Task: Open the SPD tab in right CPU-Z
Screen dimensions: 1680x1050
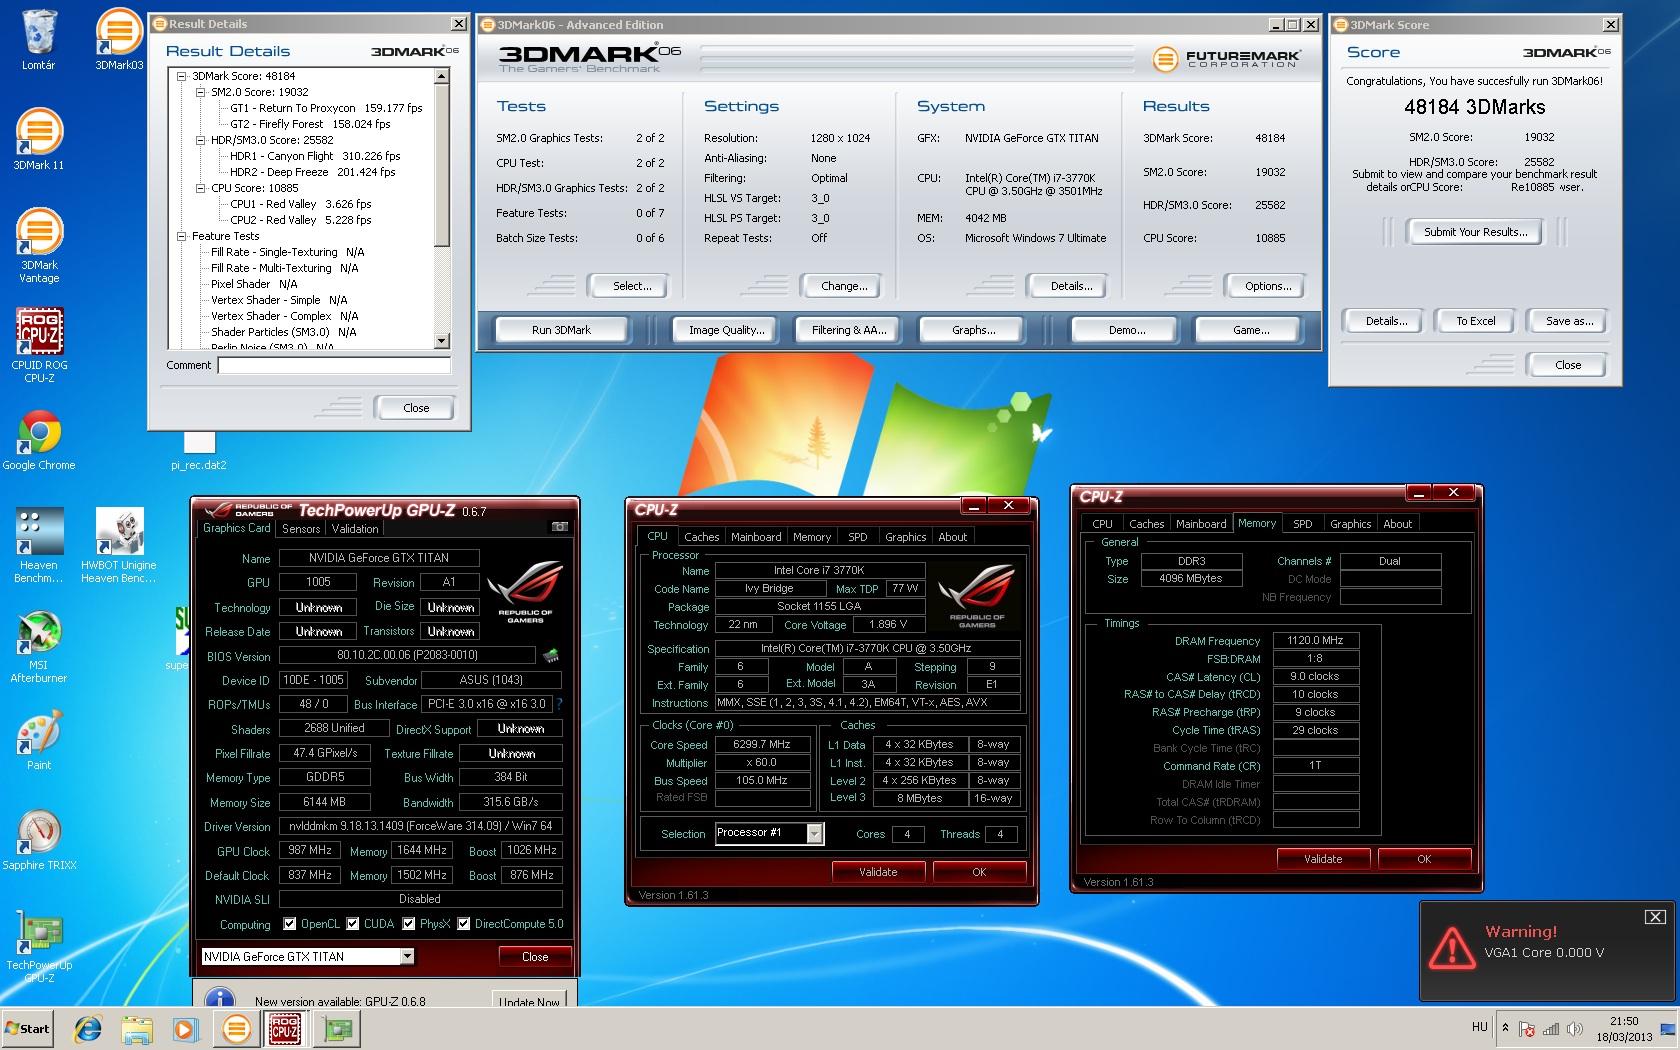Action: point(1302,524)
